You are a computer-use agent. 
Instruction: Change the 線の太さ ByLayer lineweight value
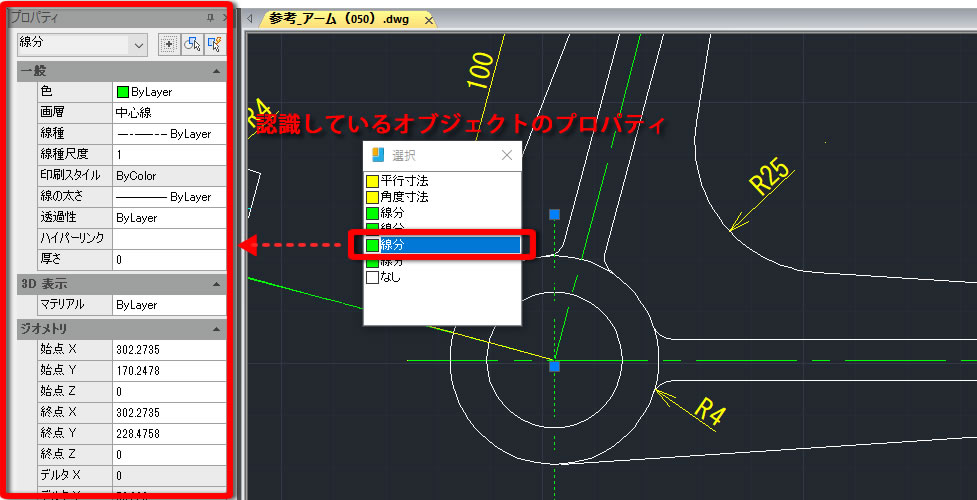169,197
